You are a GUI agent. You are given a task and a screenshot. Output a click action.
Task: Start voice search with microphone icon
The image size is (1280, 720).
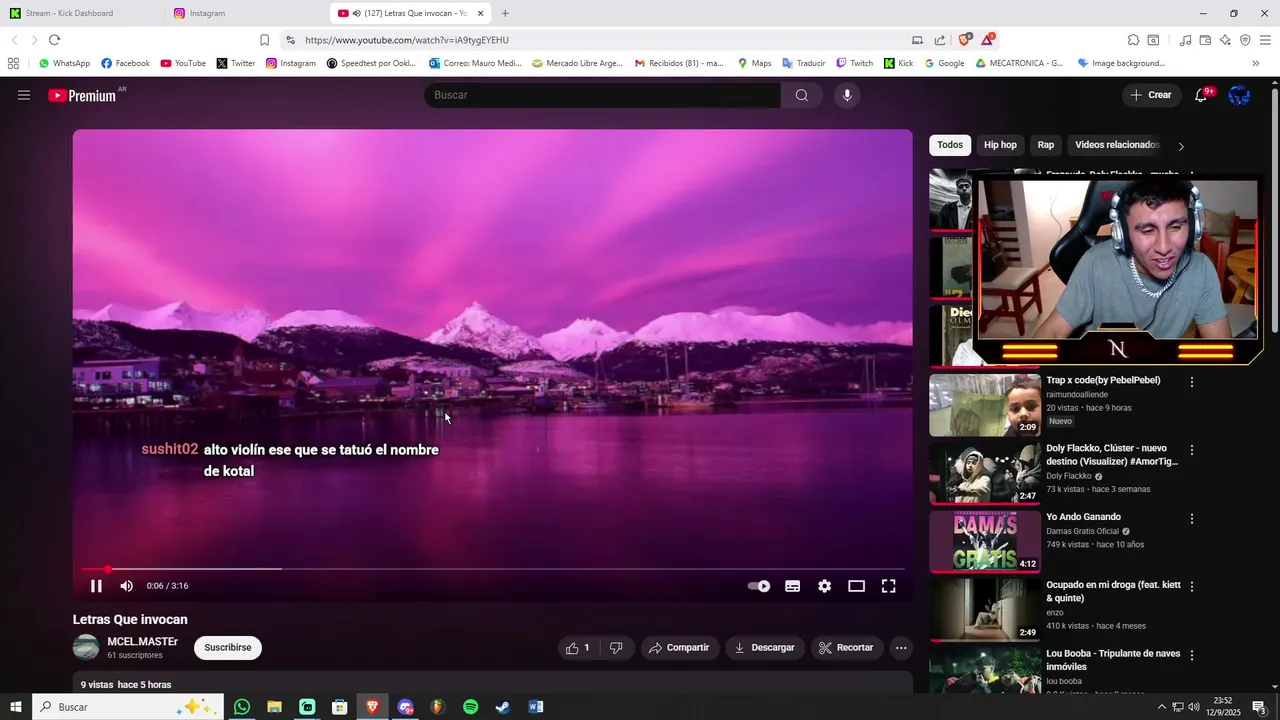[847, 95]
